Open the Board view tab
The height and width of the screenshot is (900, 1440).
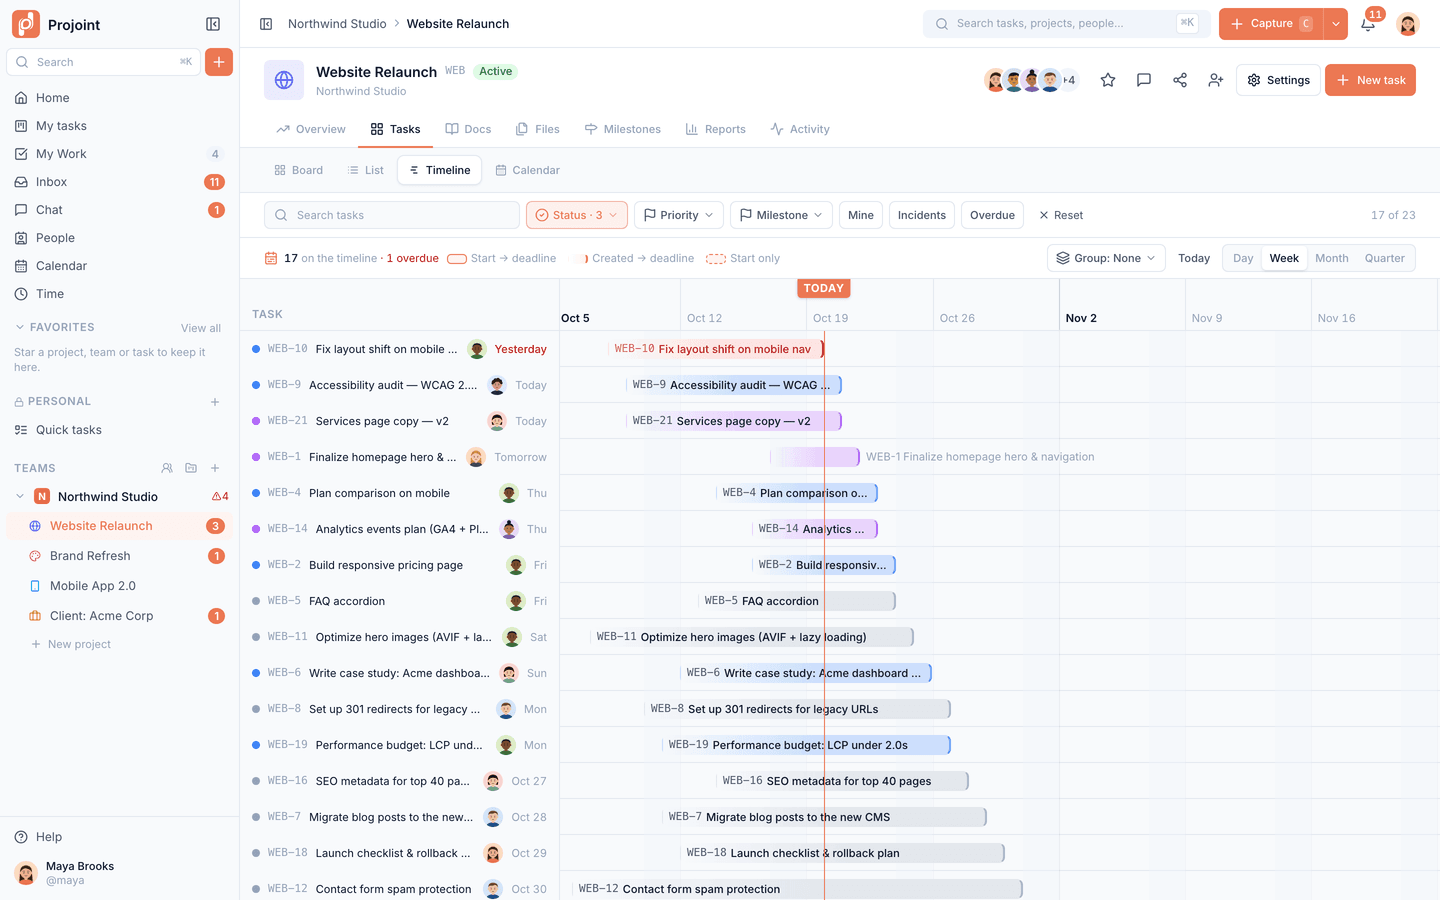(x=299, y=170)
